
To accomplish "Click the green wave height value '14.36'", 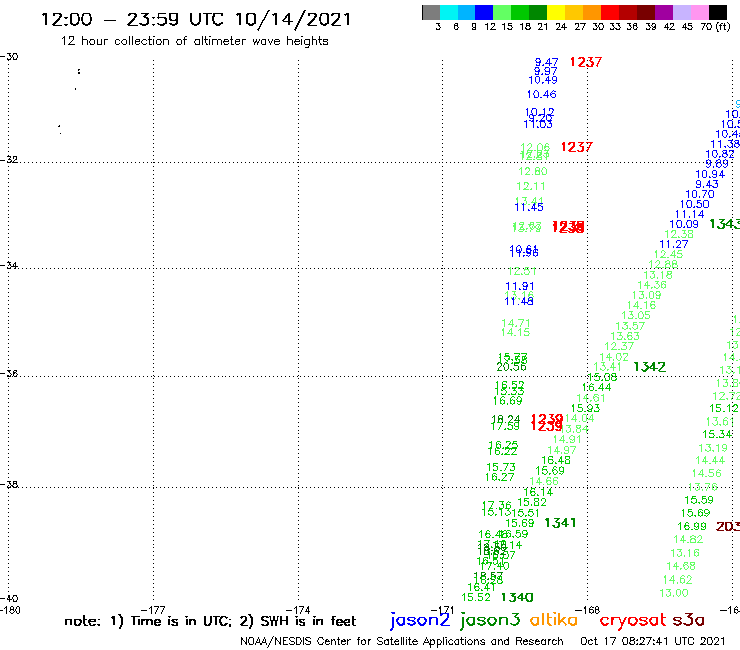I will 652,285.
